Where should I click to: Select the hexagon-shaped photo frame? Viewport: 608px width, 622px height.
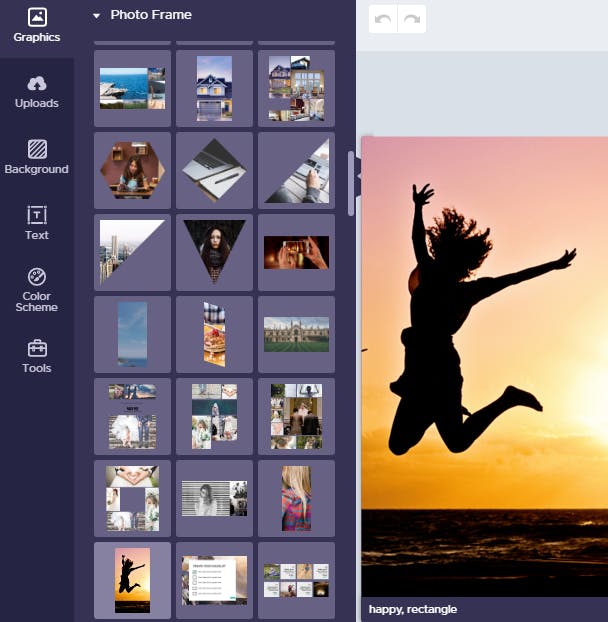(132, 170)
